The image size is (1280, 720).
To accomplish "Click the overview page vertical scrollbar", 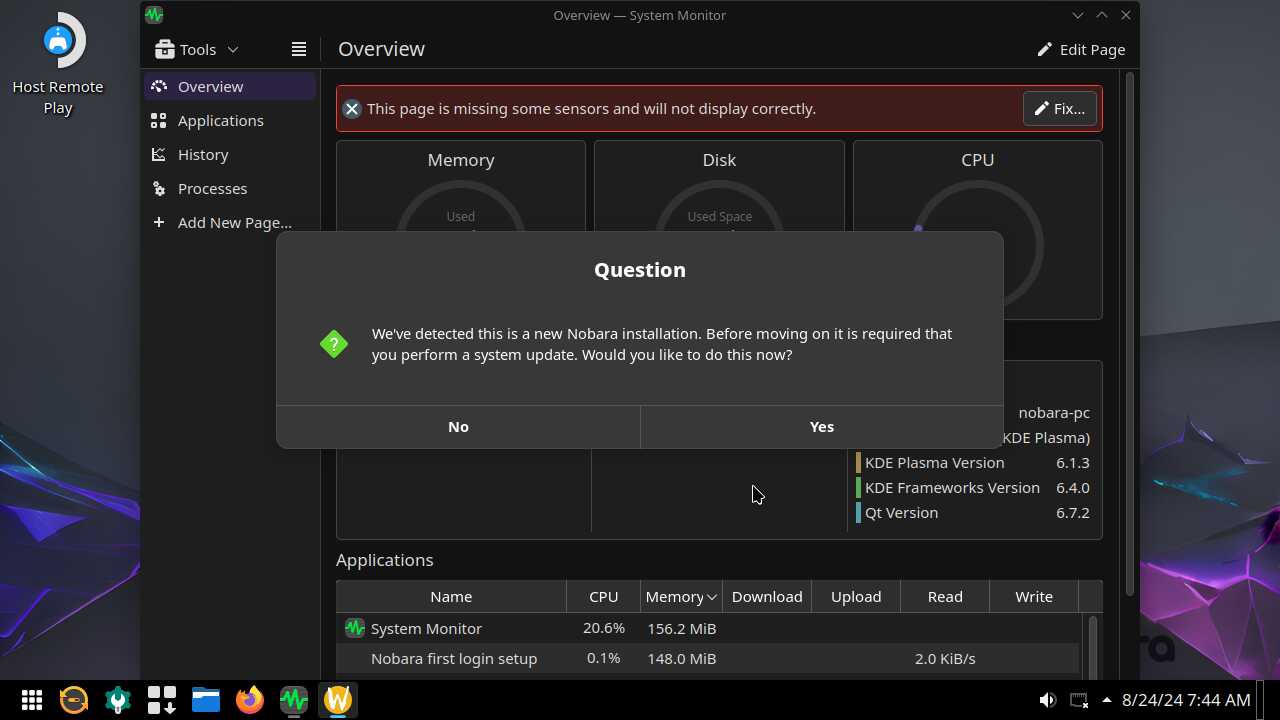I will pyautogui.click(x=1131, y=333).
